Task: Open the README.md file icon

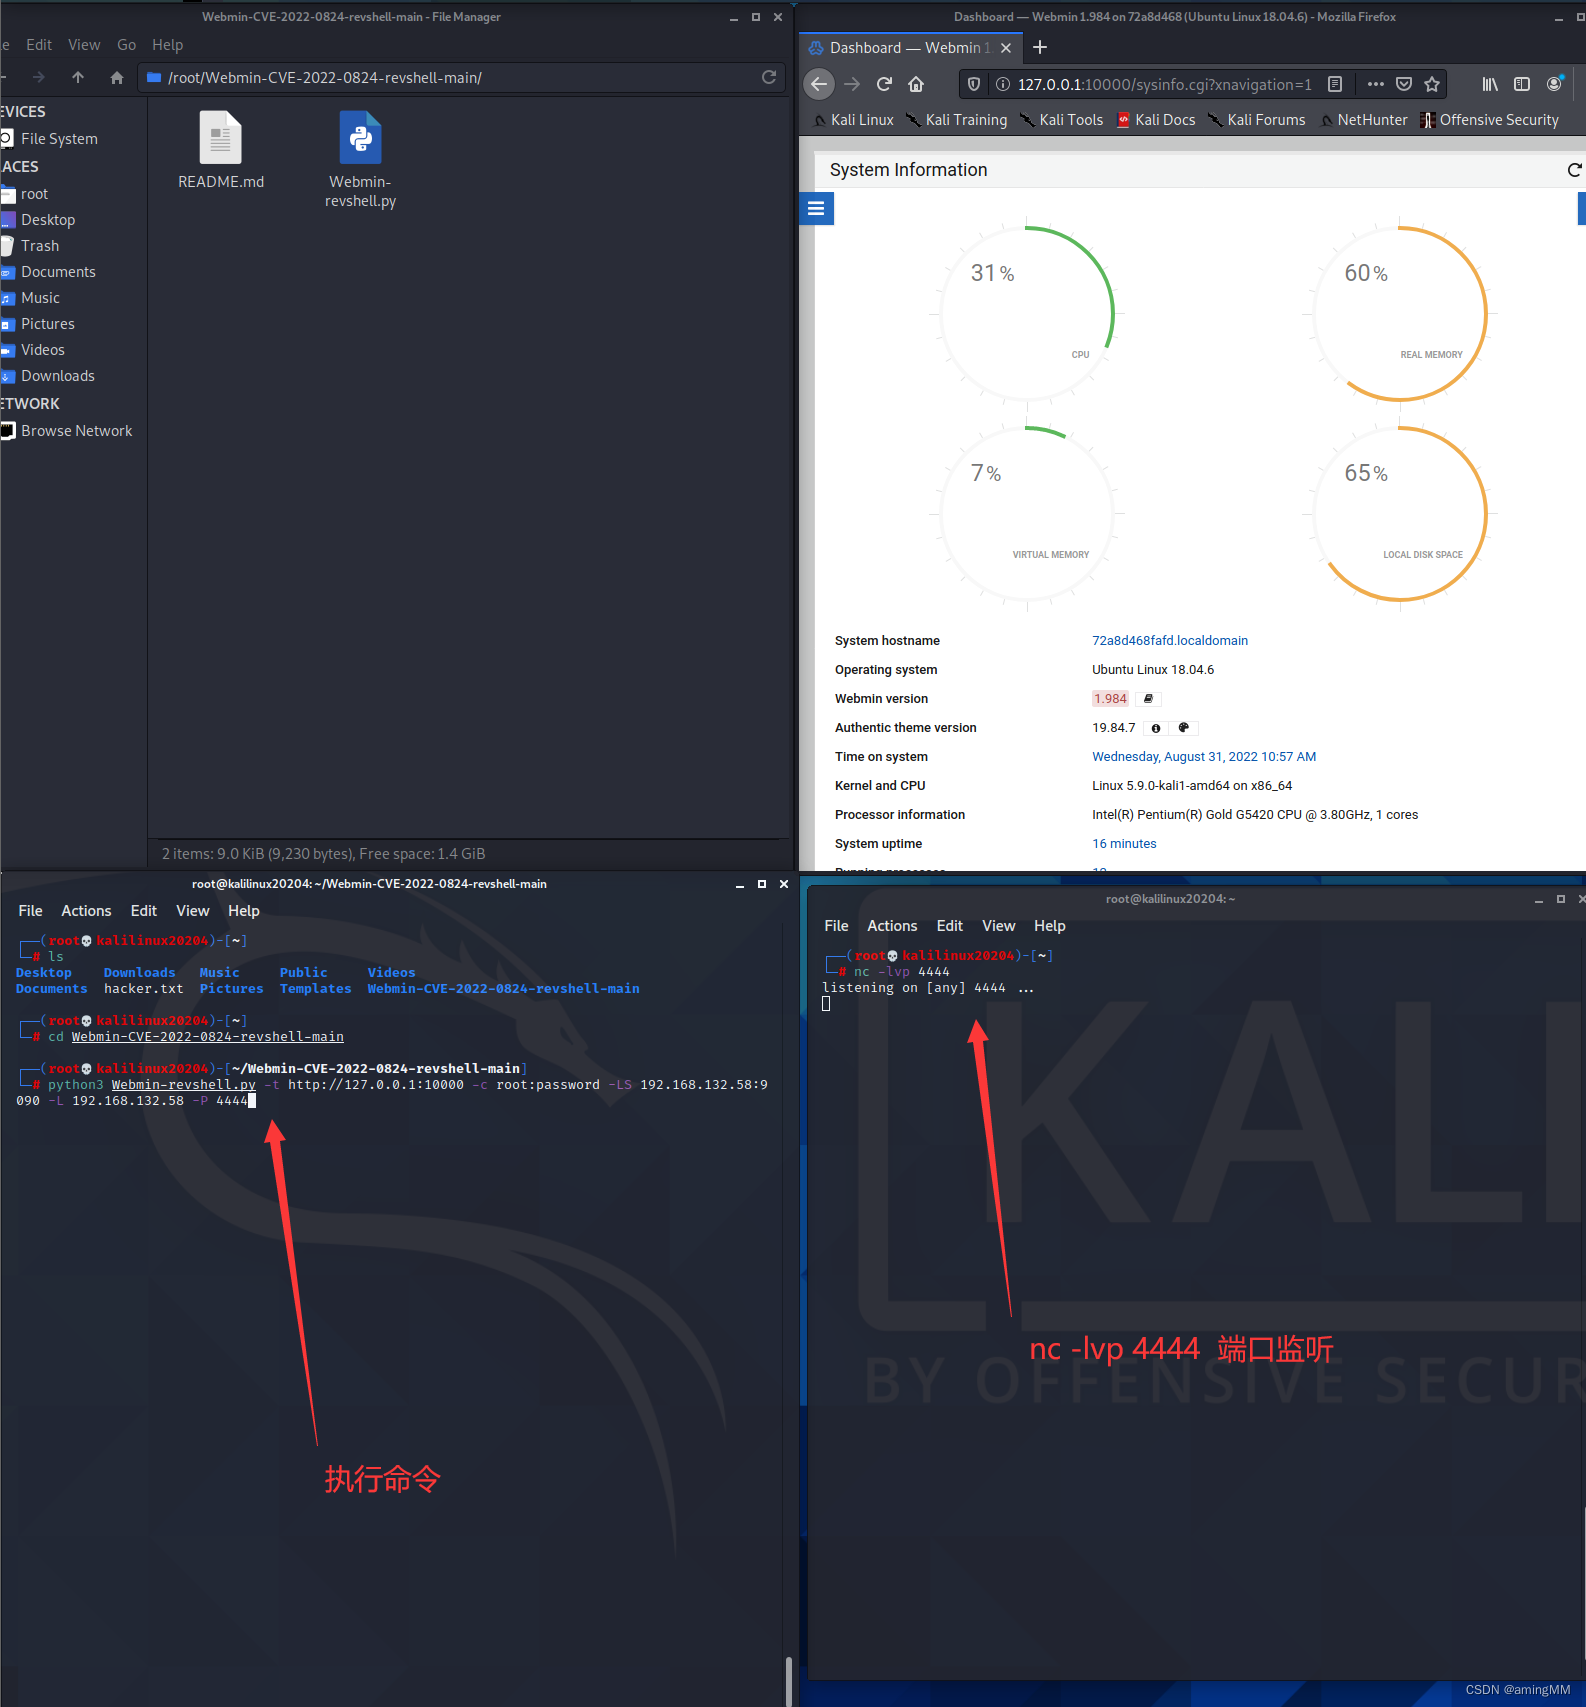Action: point(220,138)
